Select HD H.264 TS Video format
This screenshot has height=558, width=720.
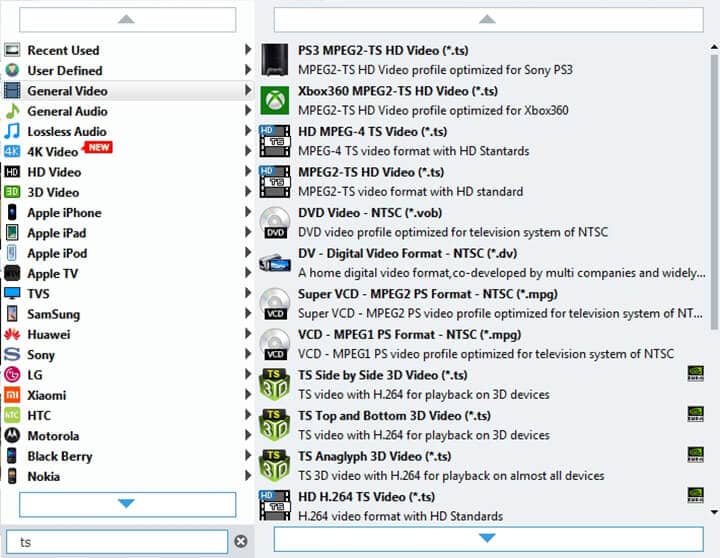tap(481, 507)
